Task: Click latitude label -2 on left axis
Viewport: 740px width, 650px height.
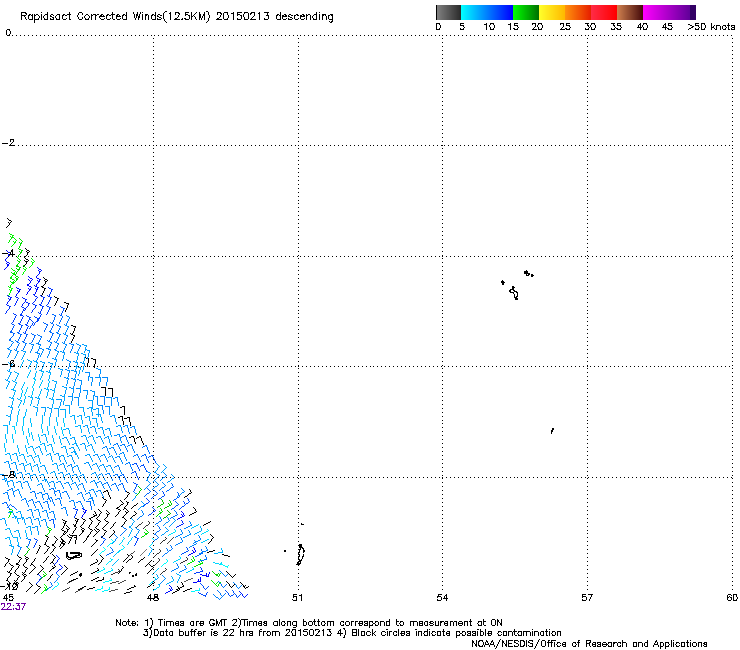Action: coord(8,143)
